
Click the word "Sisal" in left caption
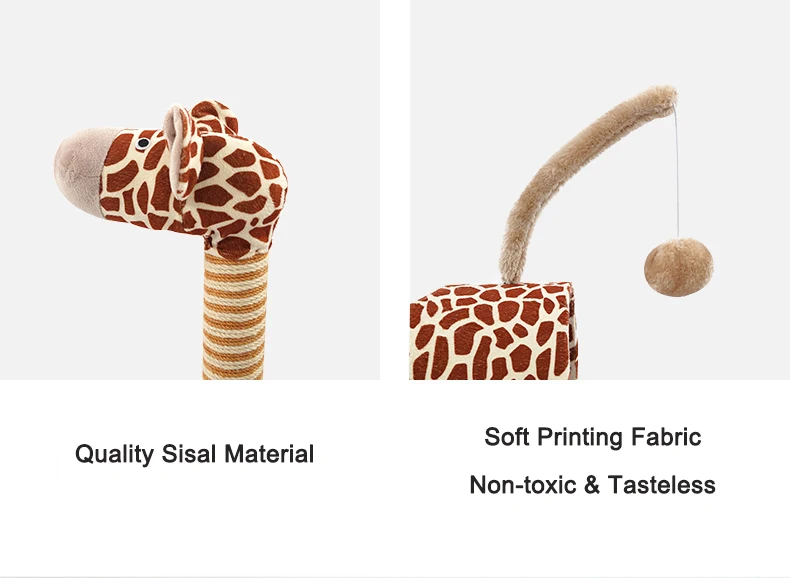pyautogui.click(x=188, y=453)
